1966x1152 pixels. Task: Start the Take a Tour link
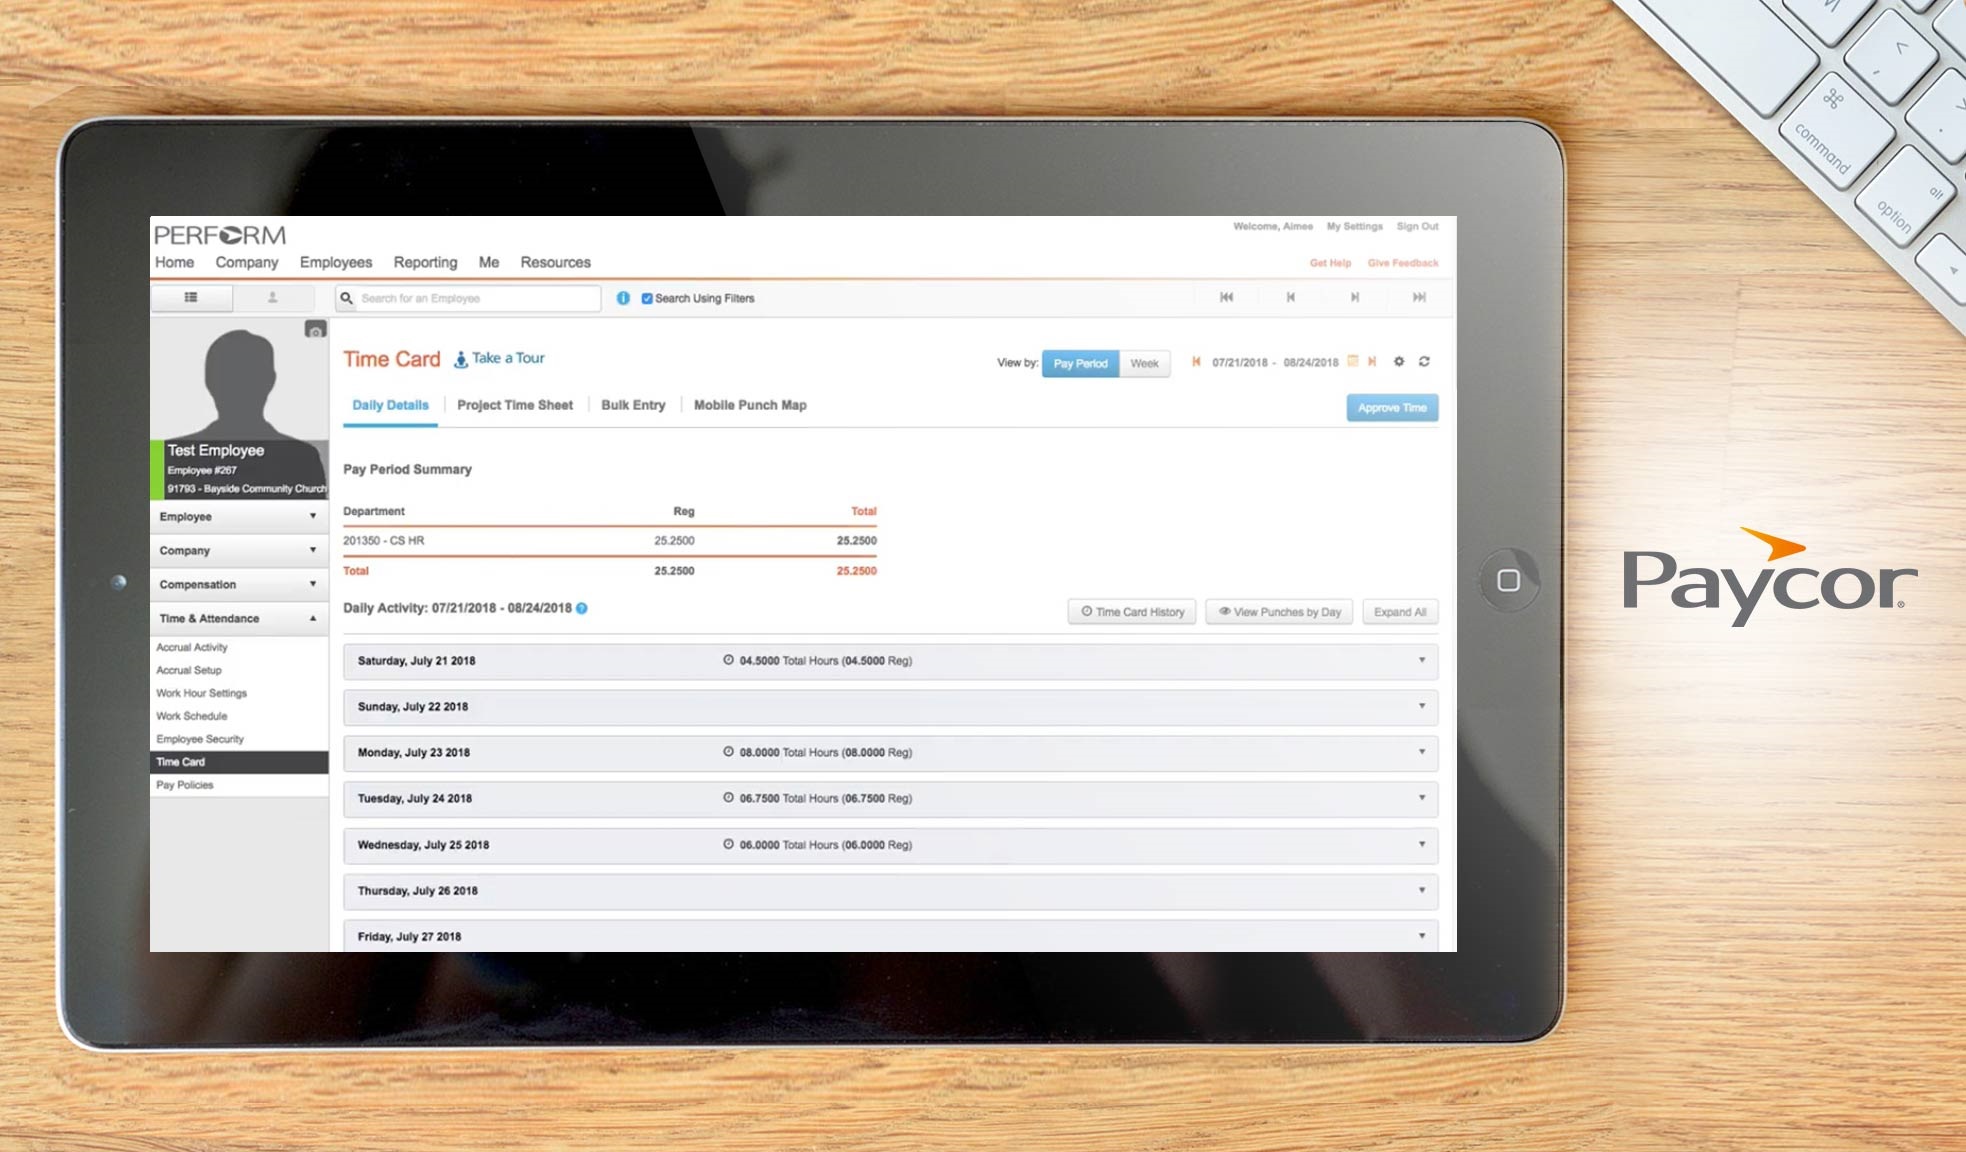tap(499, 358)
